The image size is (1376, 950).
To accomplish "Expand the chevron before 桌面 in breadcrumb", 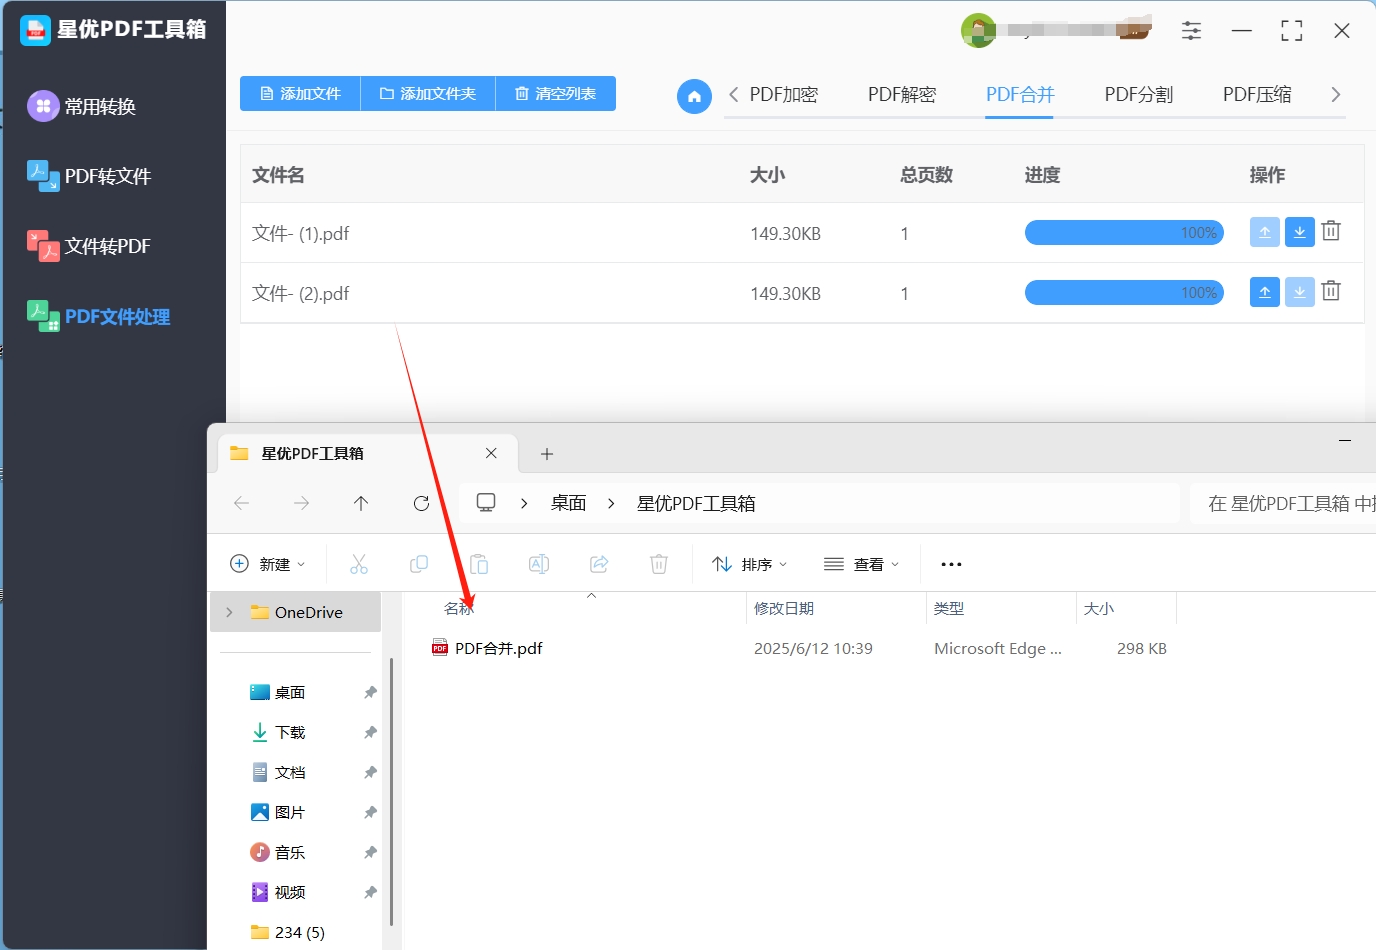I will [524, 503].
